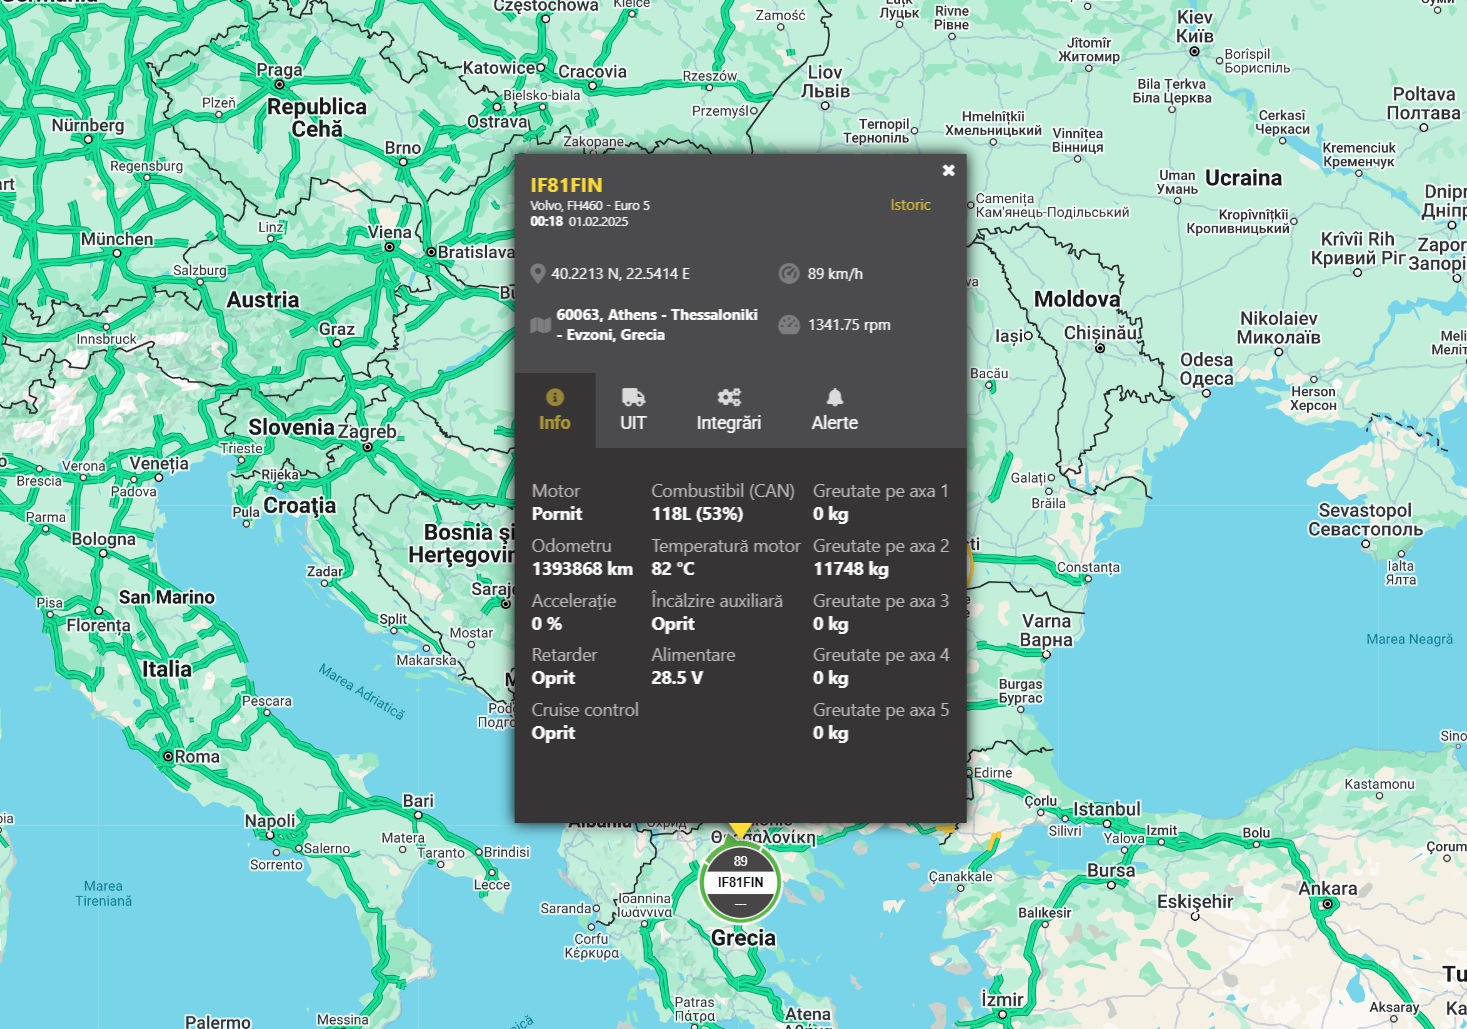The height and width of the screenshot is (1029, 1467).
Task: Click the Istanbul city label on the map
Action: tap(1106, 809)
